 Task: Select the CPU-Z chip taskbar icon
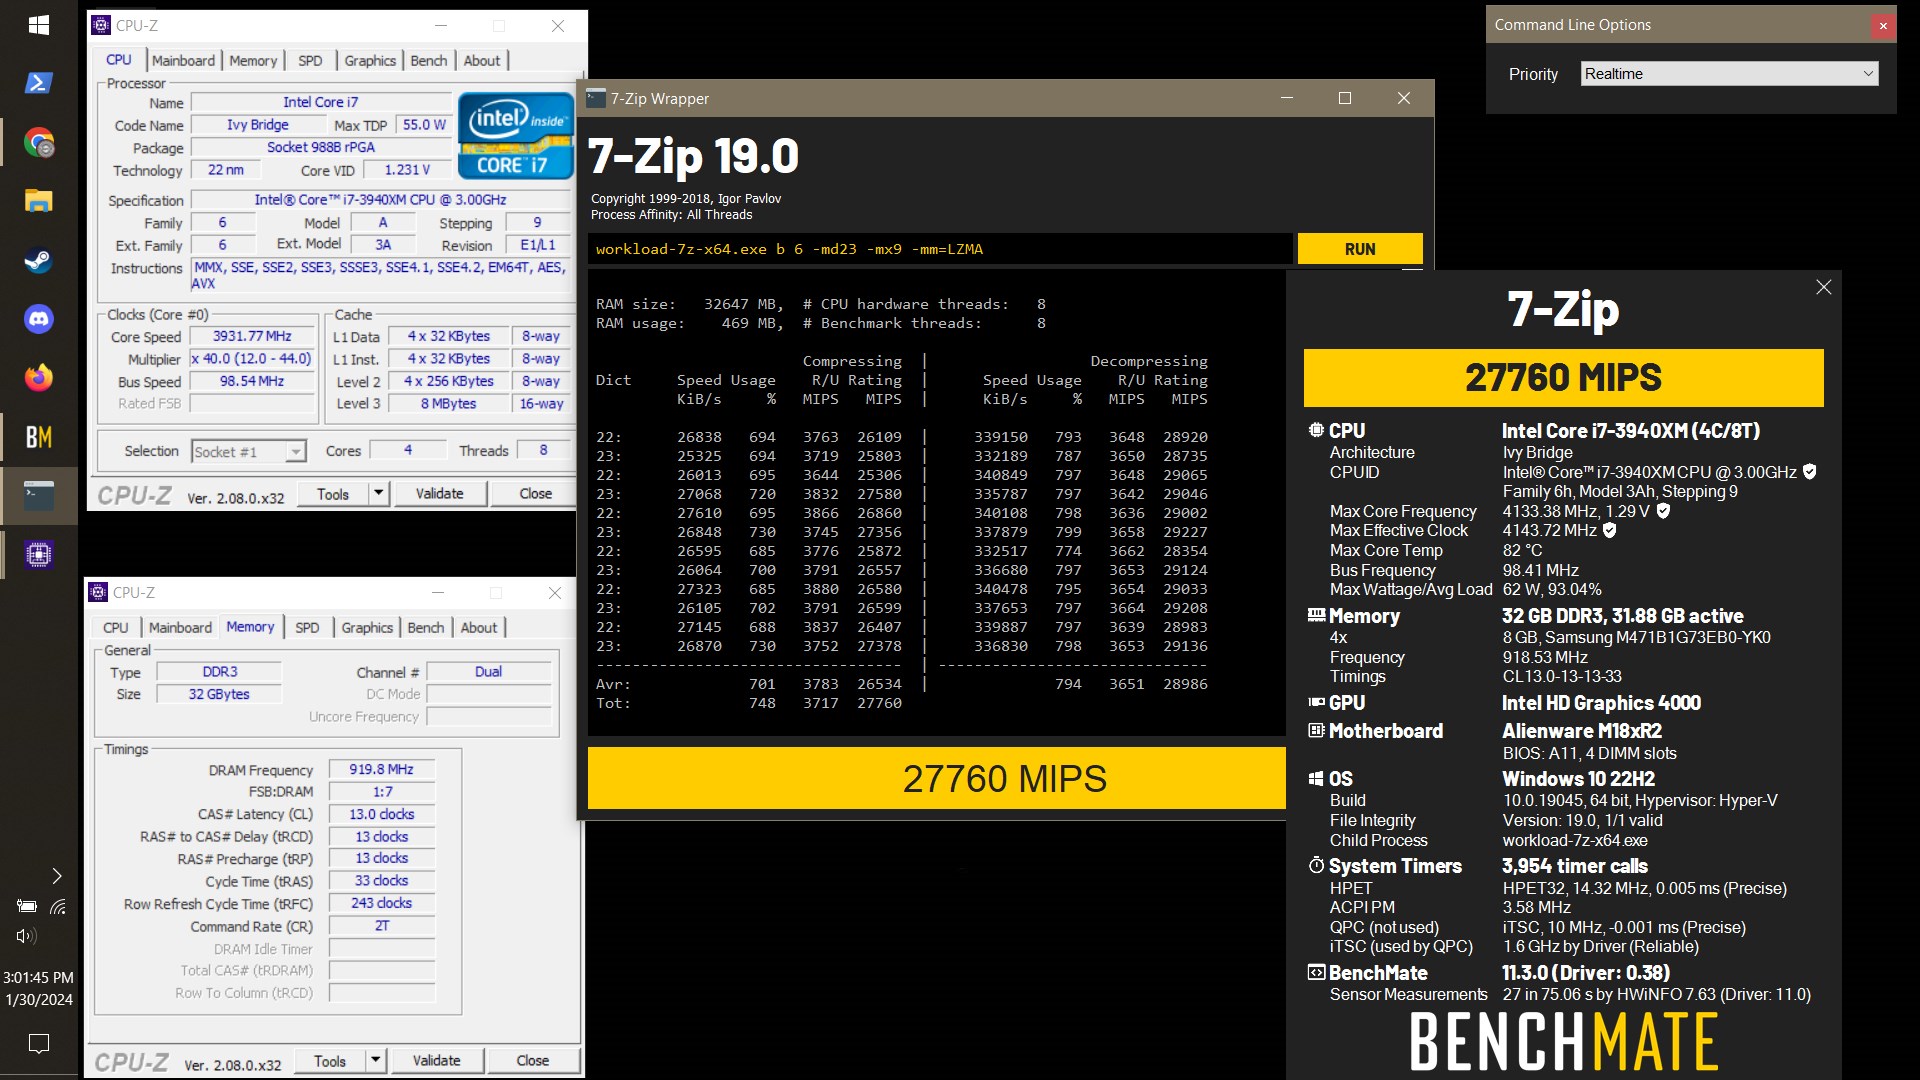pyautogui.click(x=39, y=554)
